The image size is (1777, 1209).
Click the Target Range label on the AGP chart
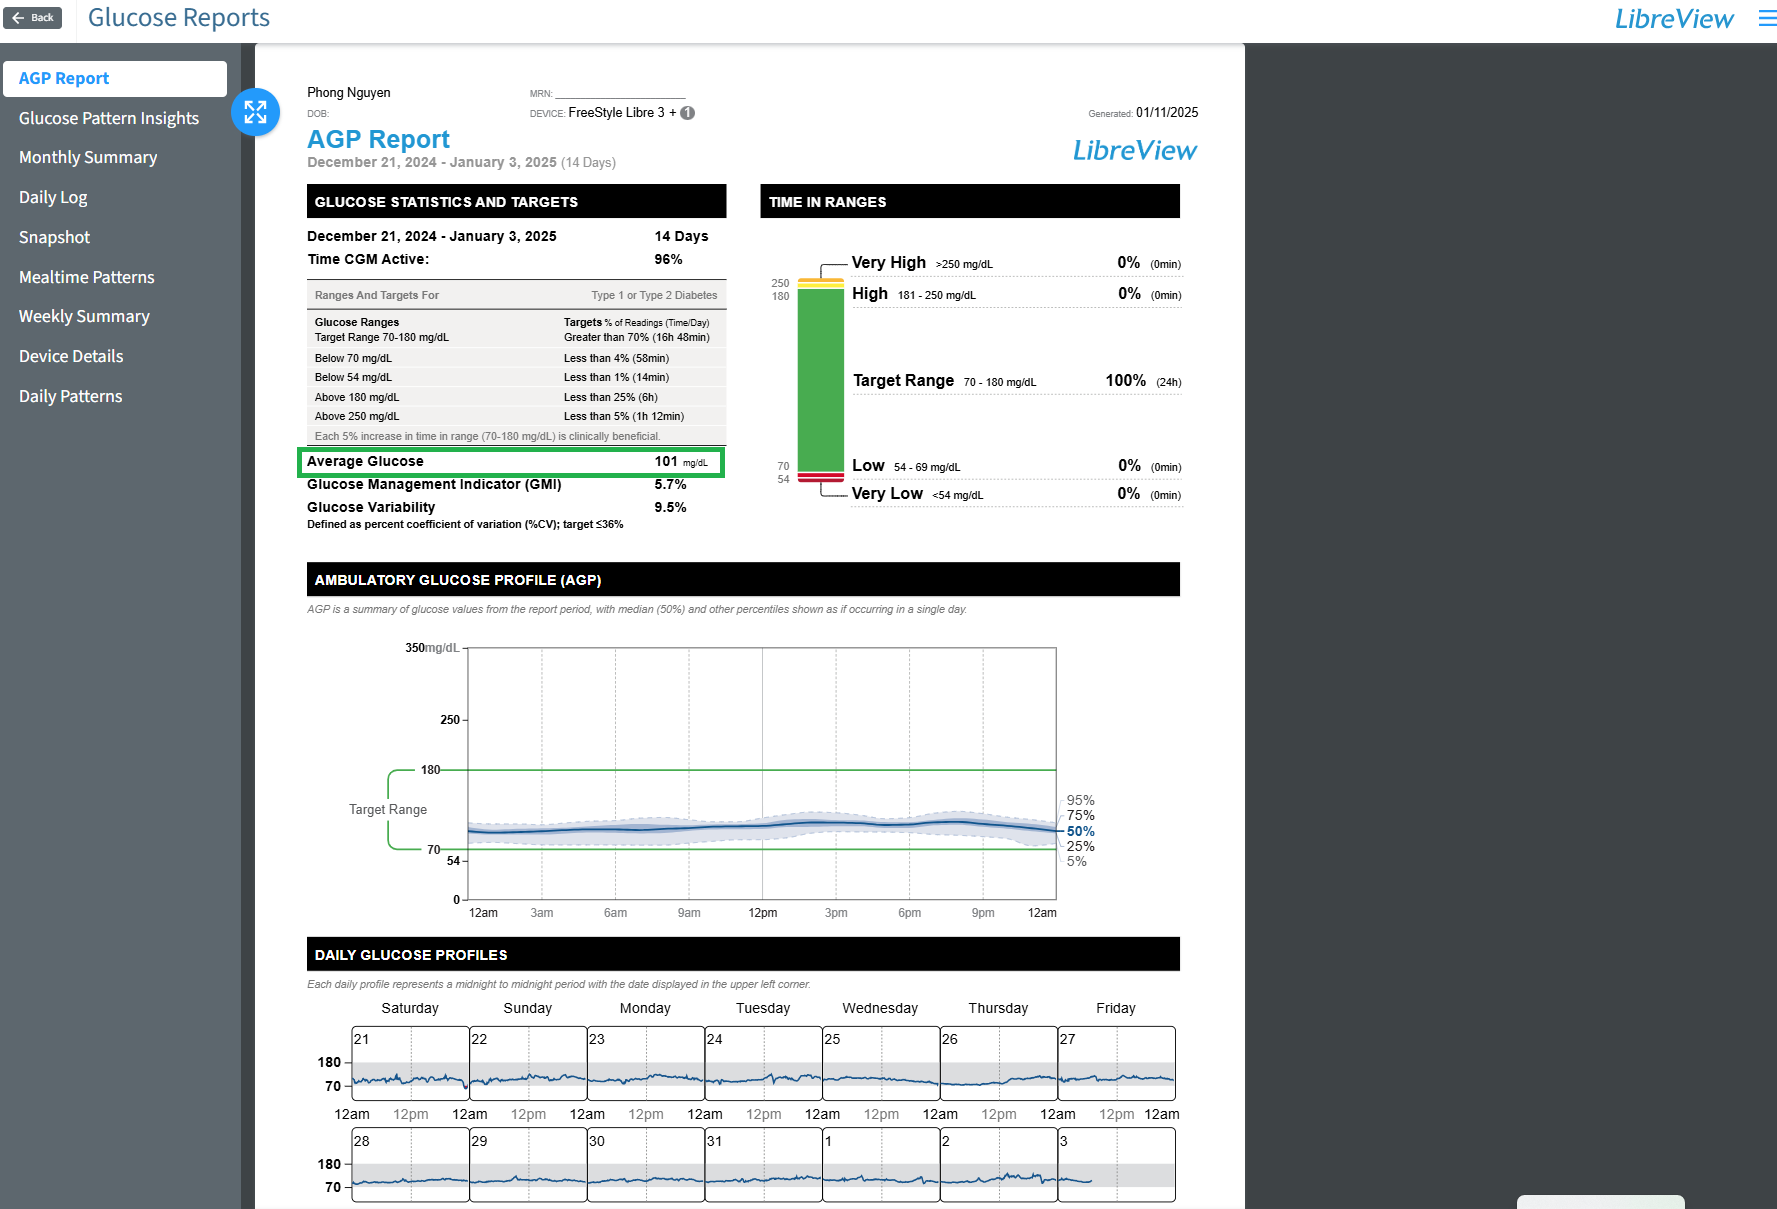[388, 810]
